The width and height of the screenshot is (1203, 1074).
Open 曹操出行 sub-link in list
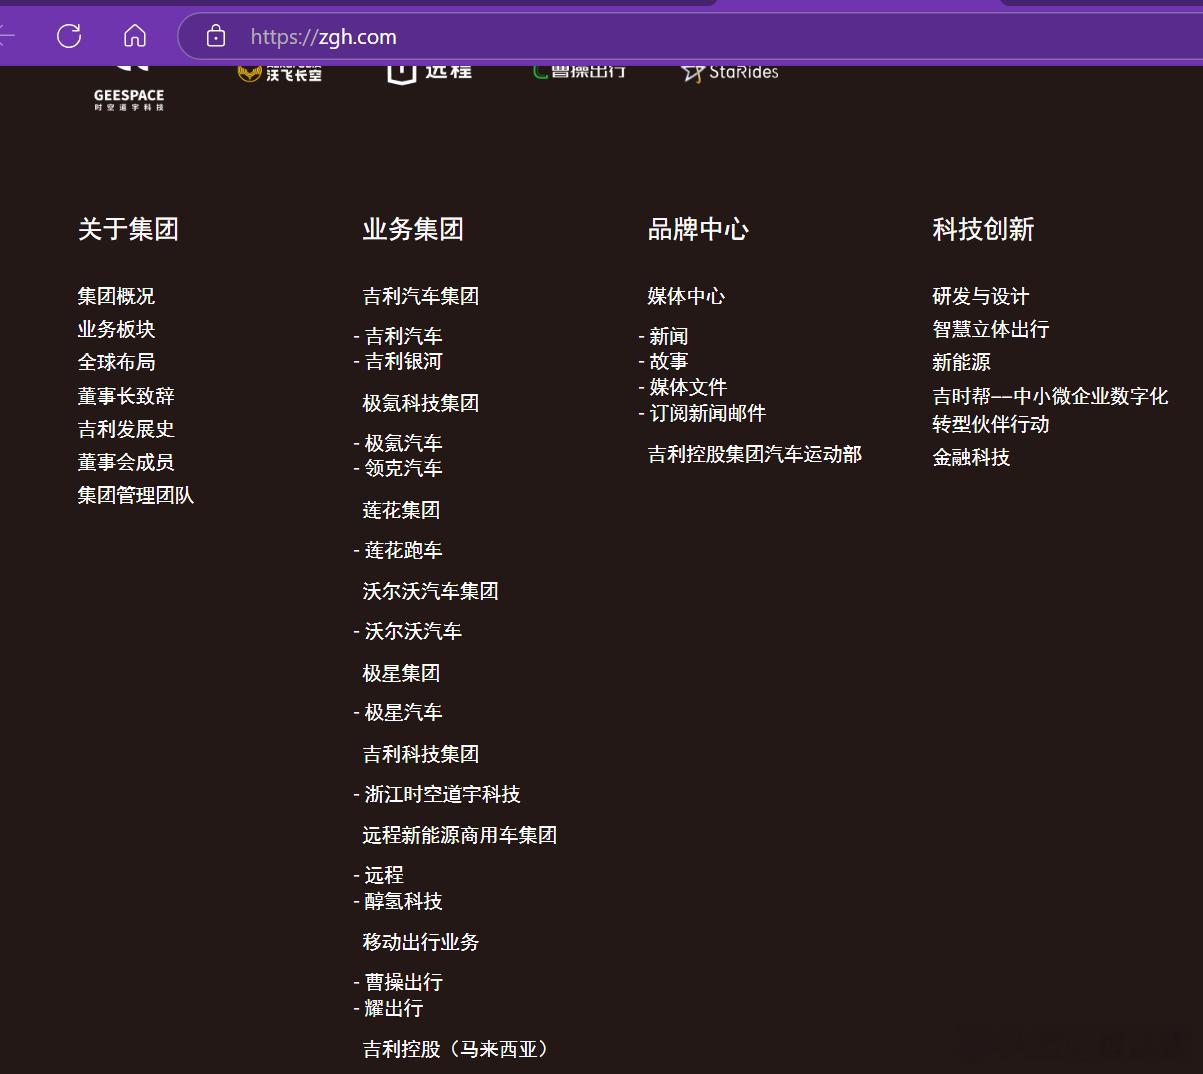[x=403, y=982]
